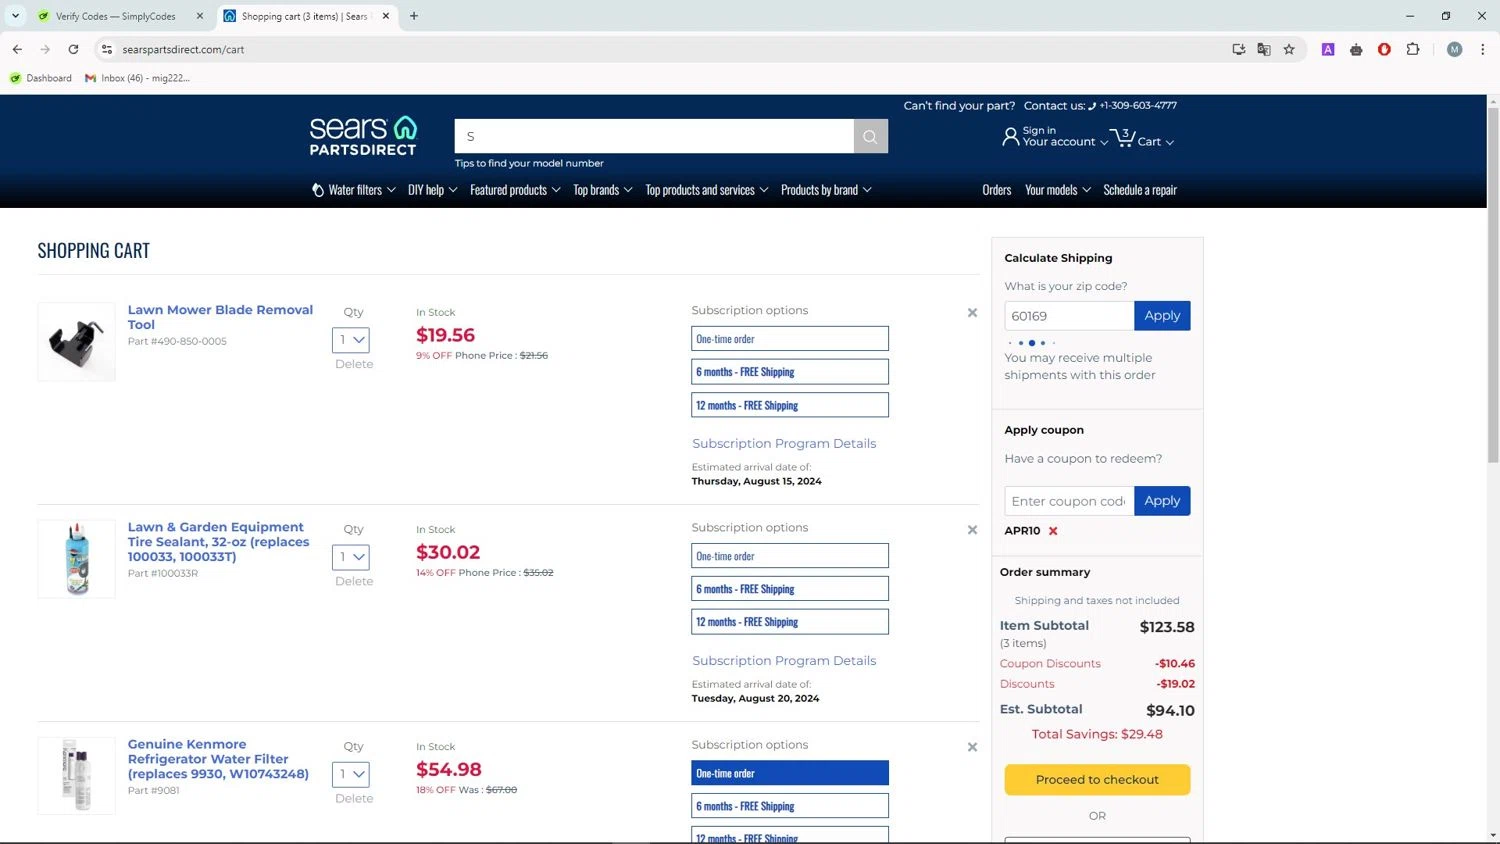
Task: Choose 12 months FREE Shipping for Blade Removal Tool
Action: click(789, 405)
